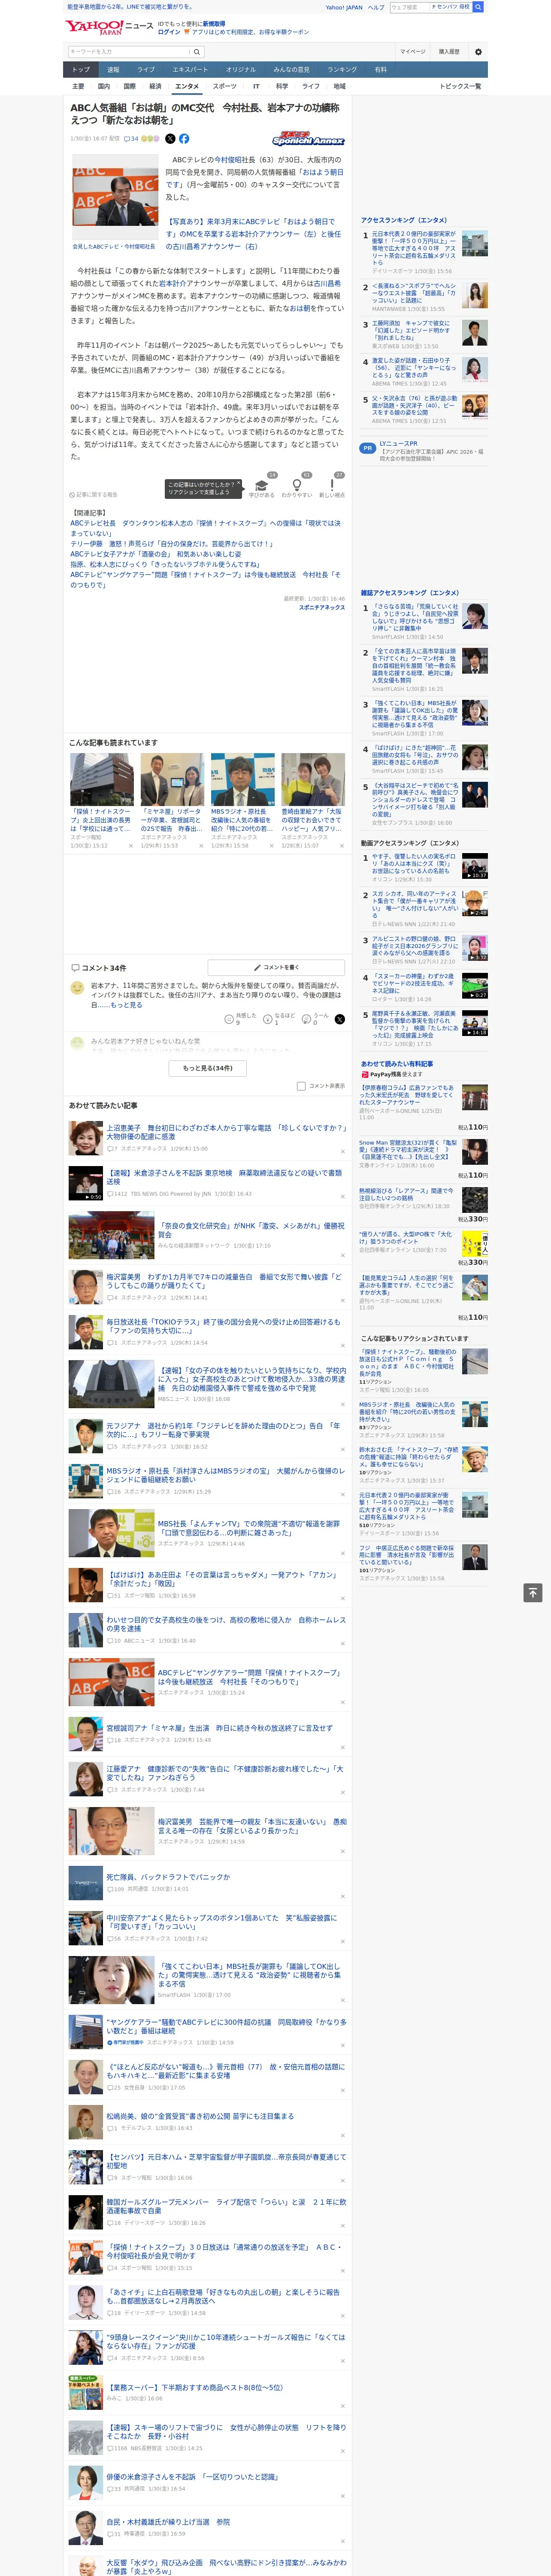Open related link ABCテレビ女子アナが「酒豪の会」

156,554
